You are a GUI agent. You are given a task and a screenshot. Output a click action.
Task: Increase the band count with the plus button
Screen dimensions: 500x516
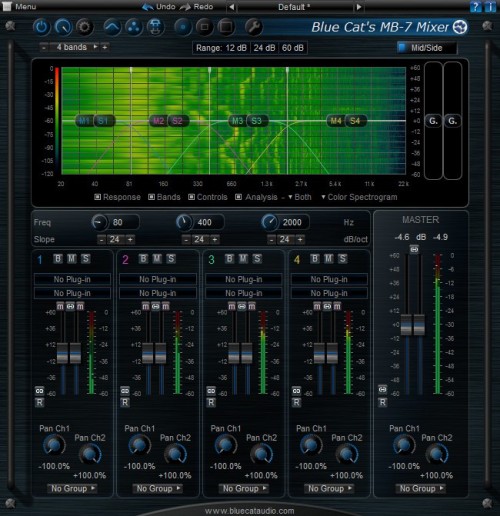(x=105, y=47)
